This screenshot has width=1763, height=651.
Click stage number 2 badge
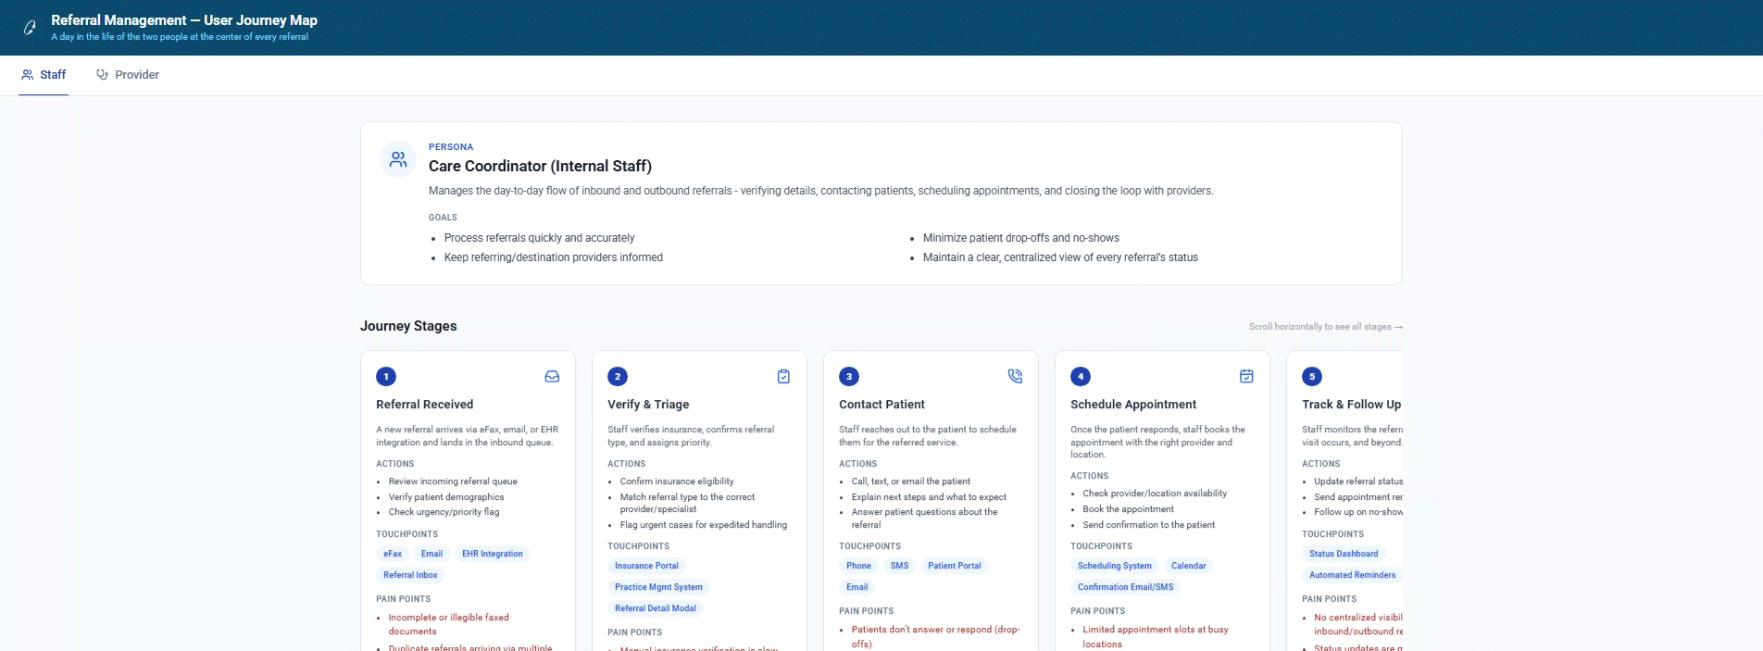617,376
